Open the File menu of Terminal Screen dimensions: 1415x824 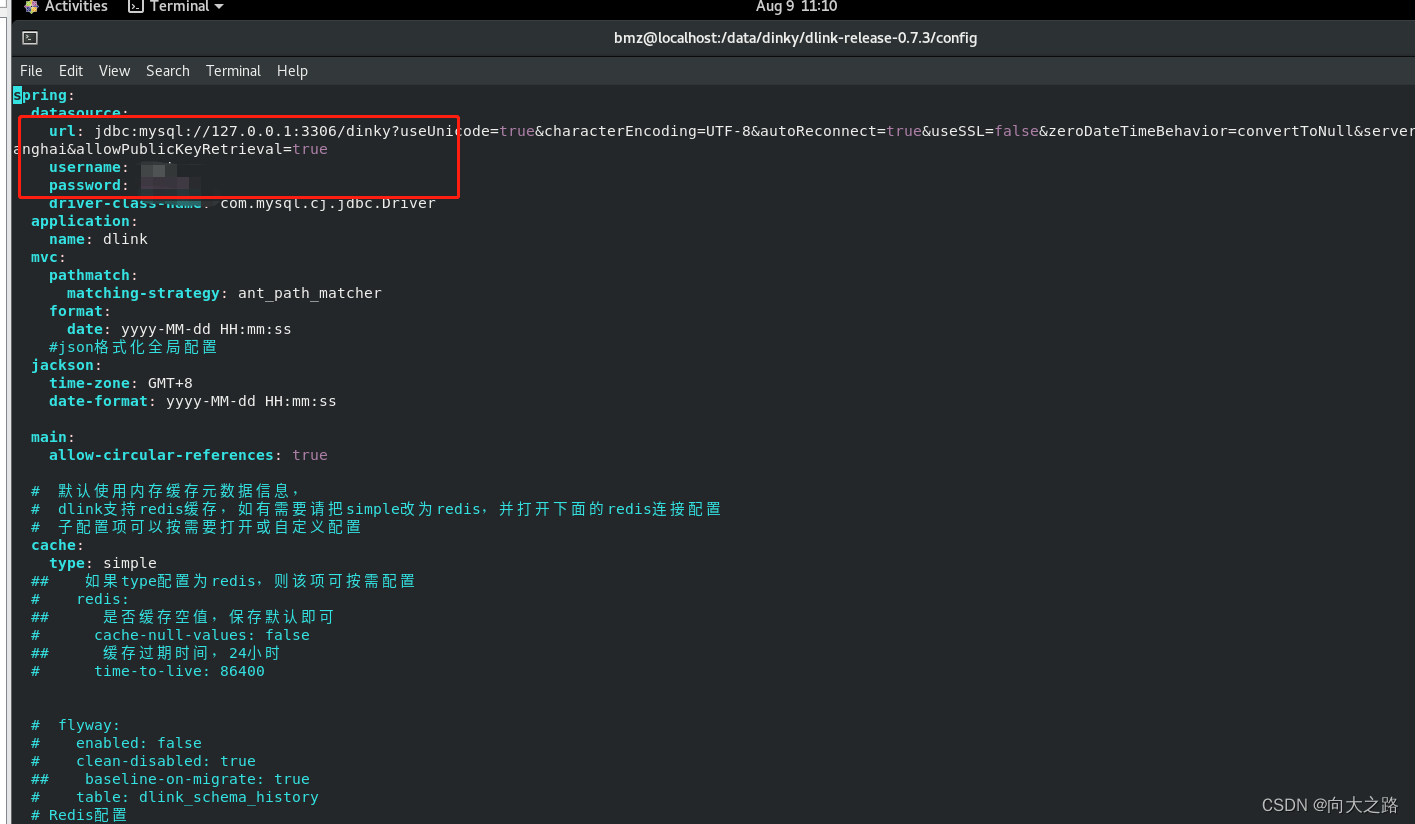[30, 70]
